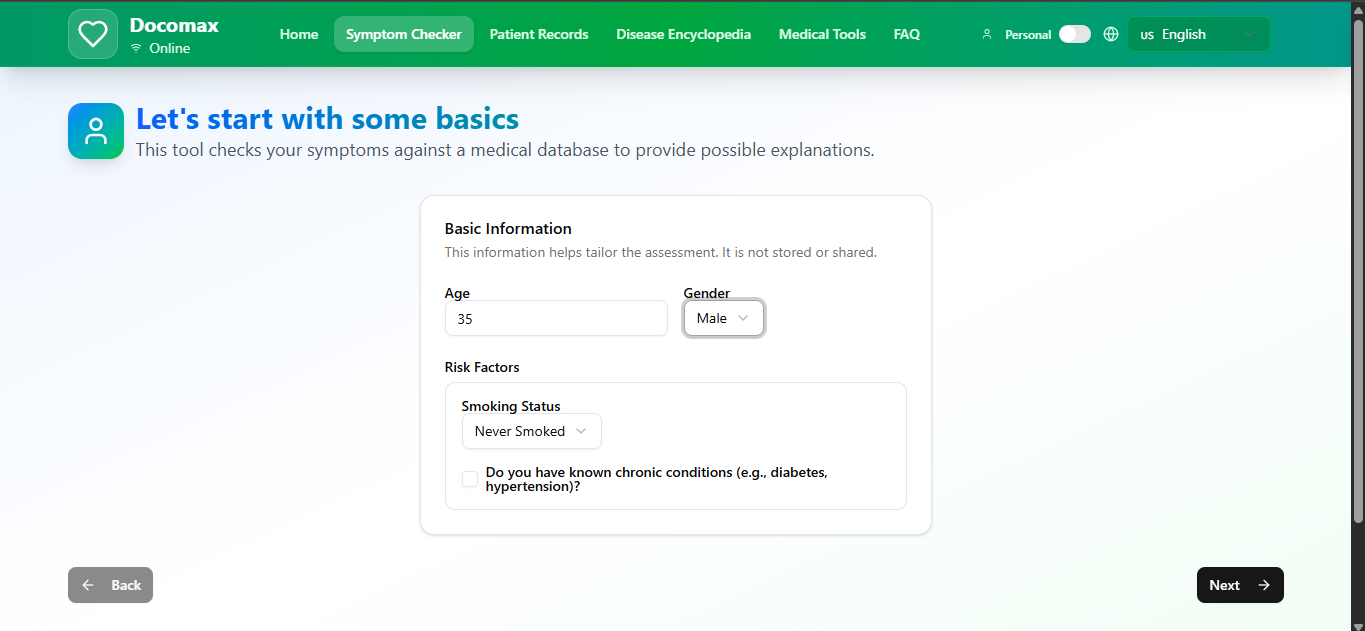Click the Basic Information heading
This screenshot has width=1365, height=631.
pyautogui.click(x=508, y=228)
